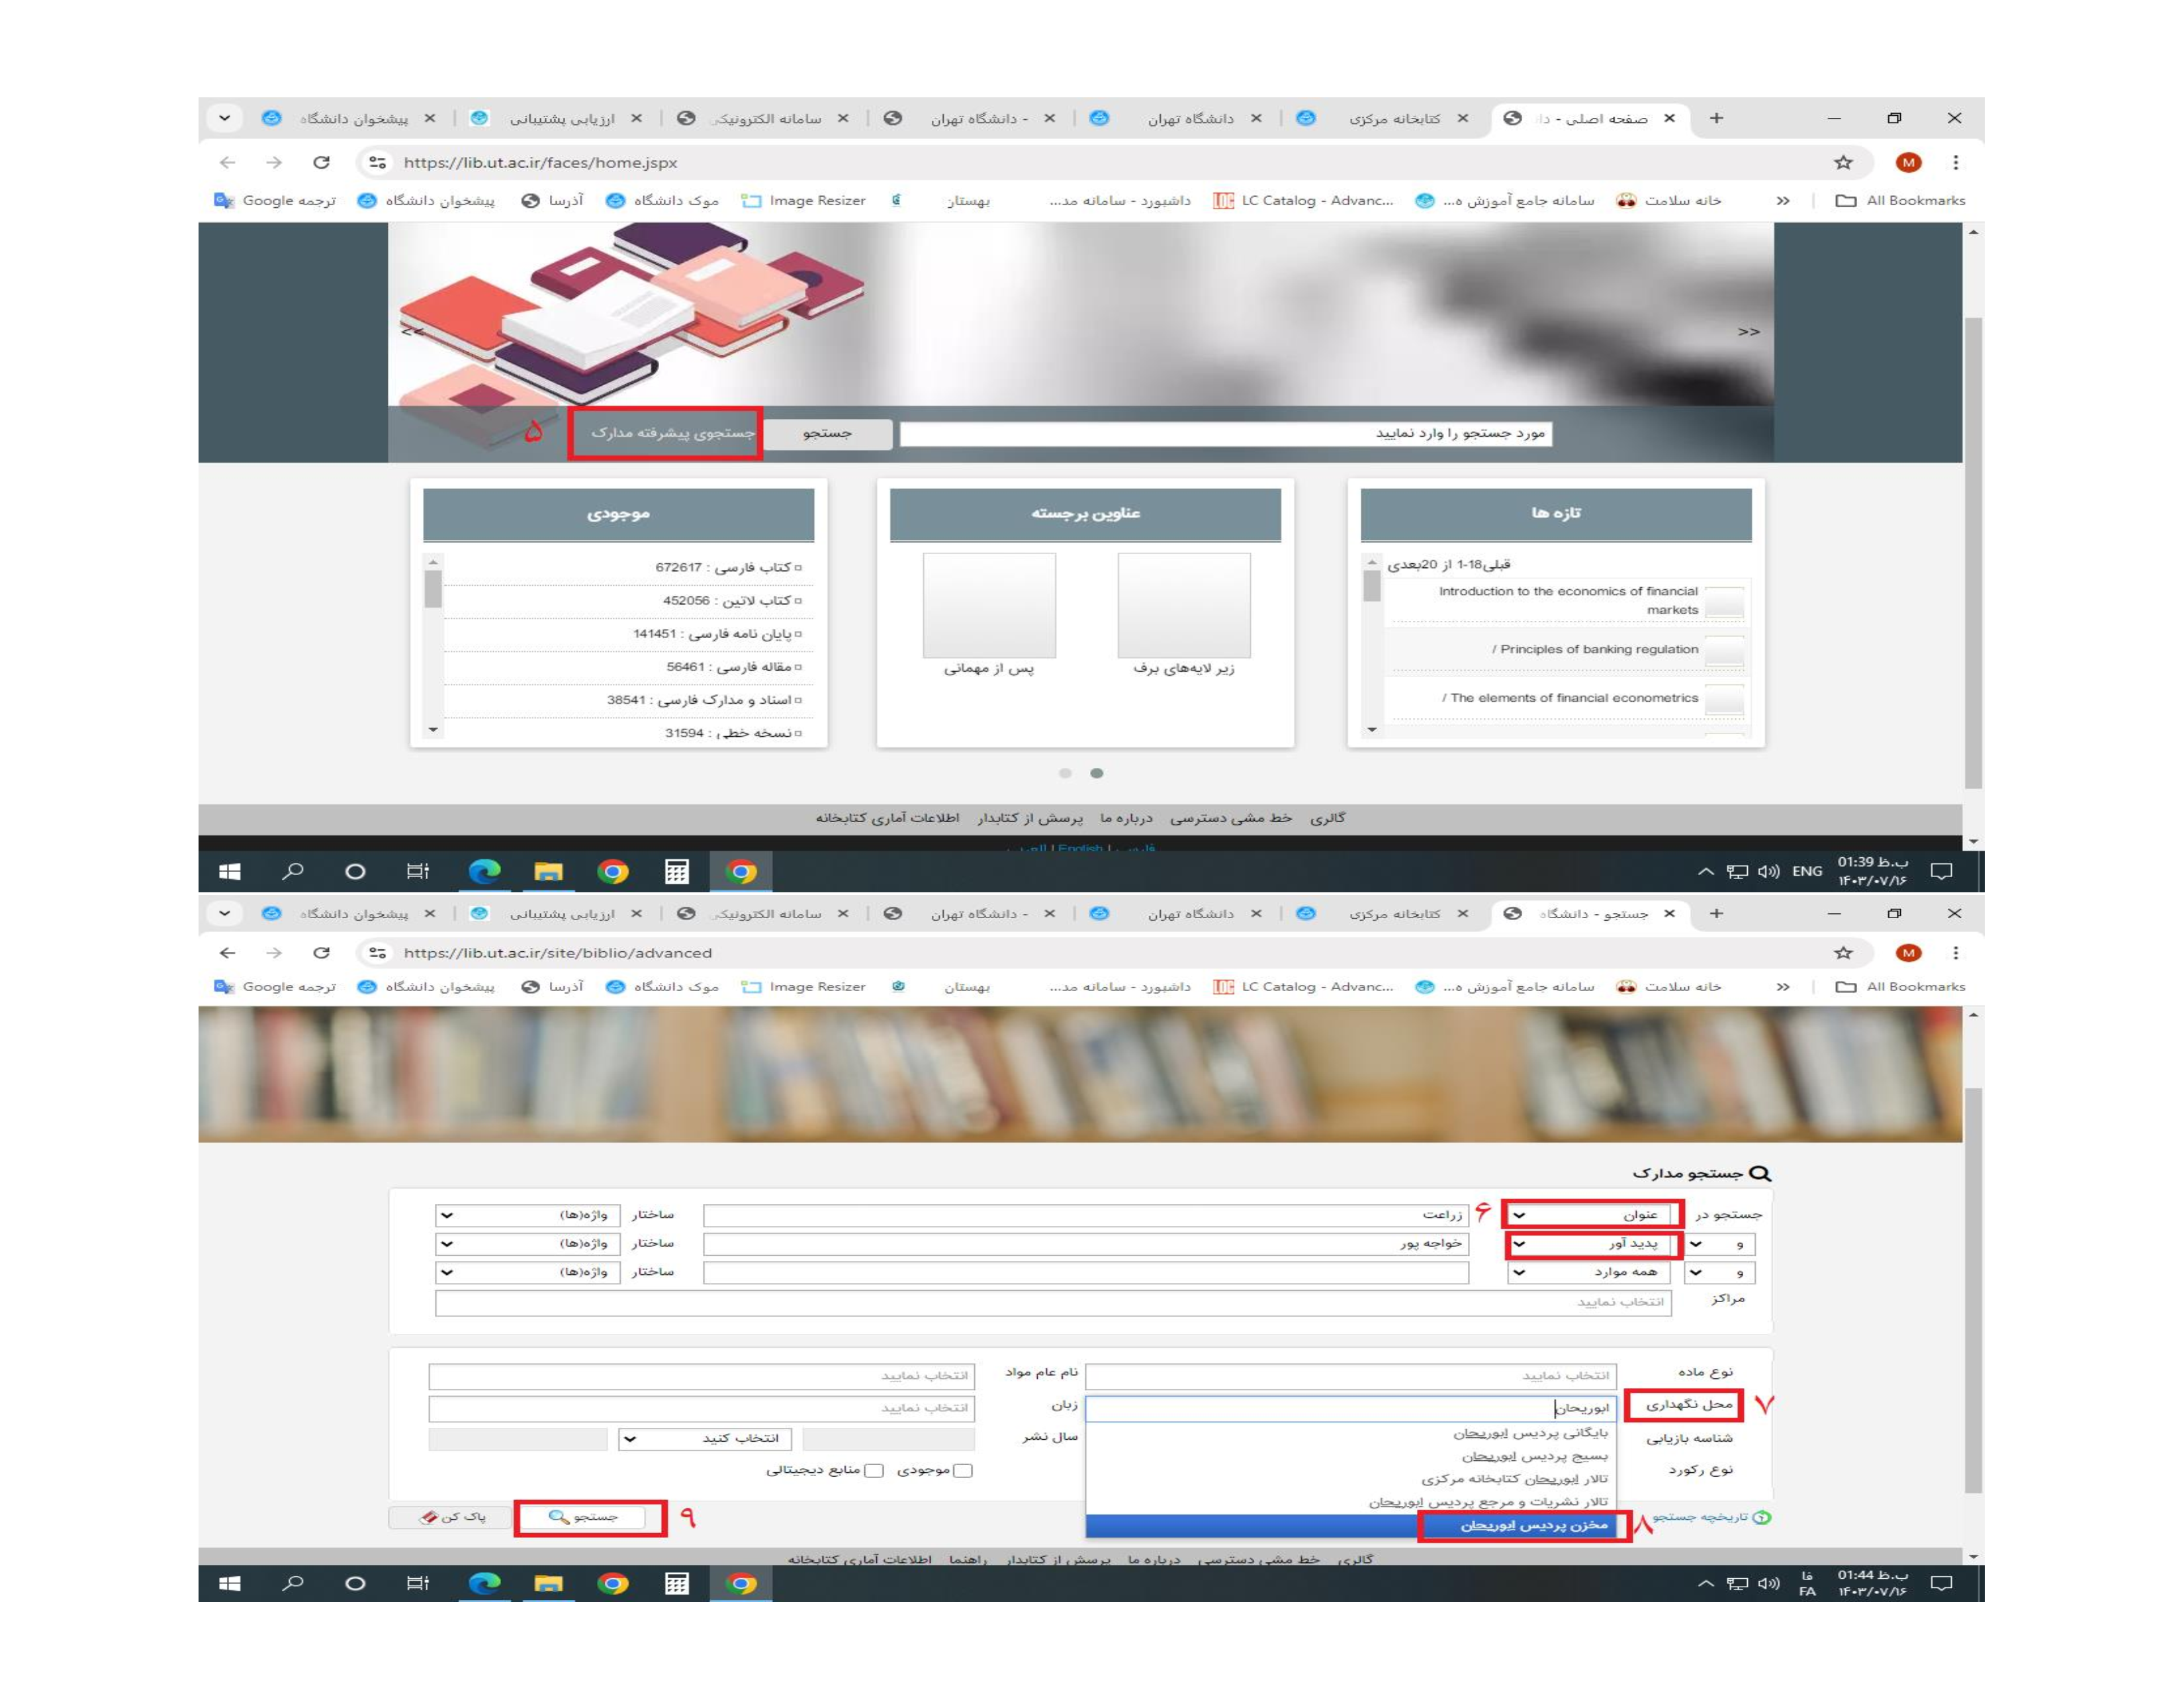This screenshot has height=1688, width=2184.
Task: Open Image Resizer bookmark in biblio/advanced window
Action: [804, 986]
